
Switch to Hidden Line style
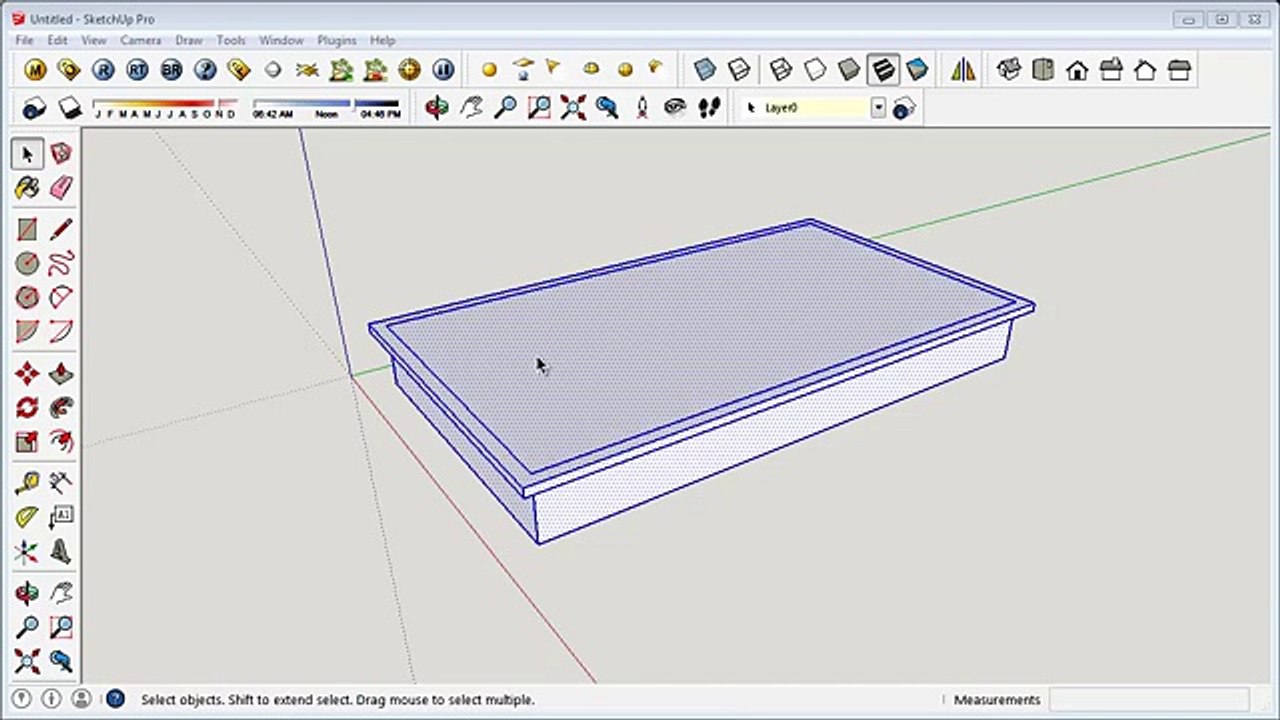point(815,70)
